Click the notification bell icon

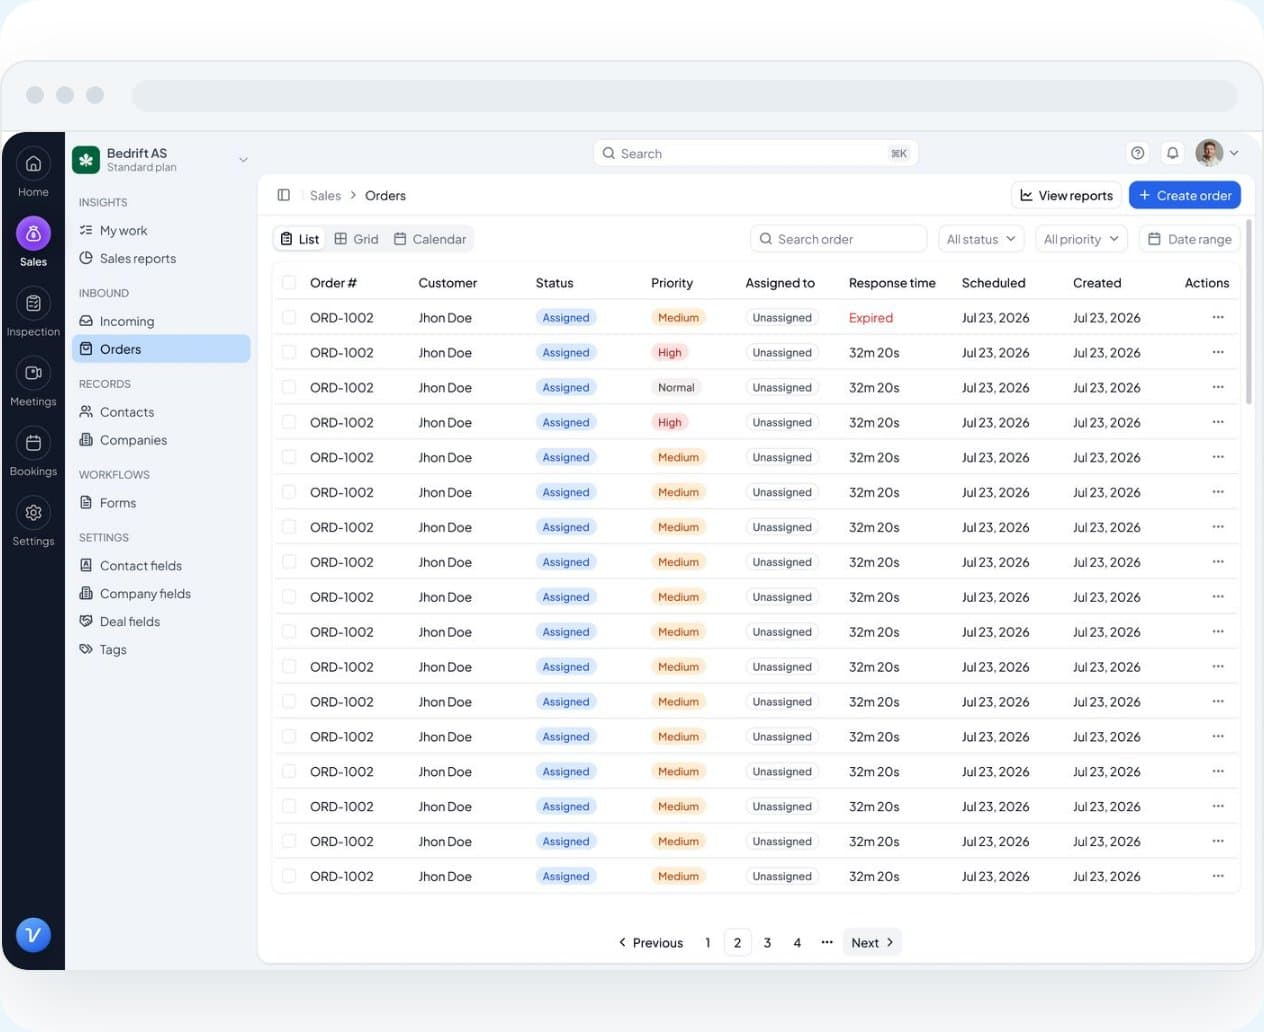tap(1173, 153)
